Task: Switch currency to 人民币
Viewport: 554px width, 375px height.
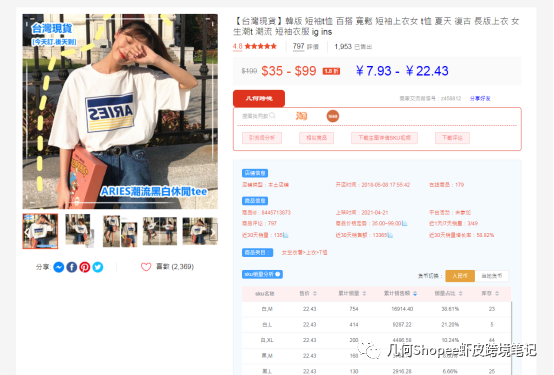Action: click(460, 276)
